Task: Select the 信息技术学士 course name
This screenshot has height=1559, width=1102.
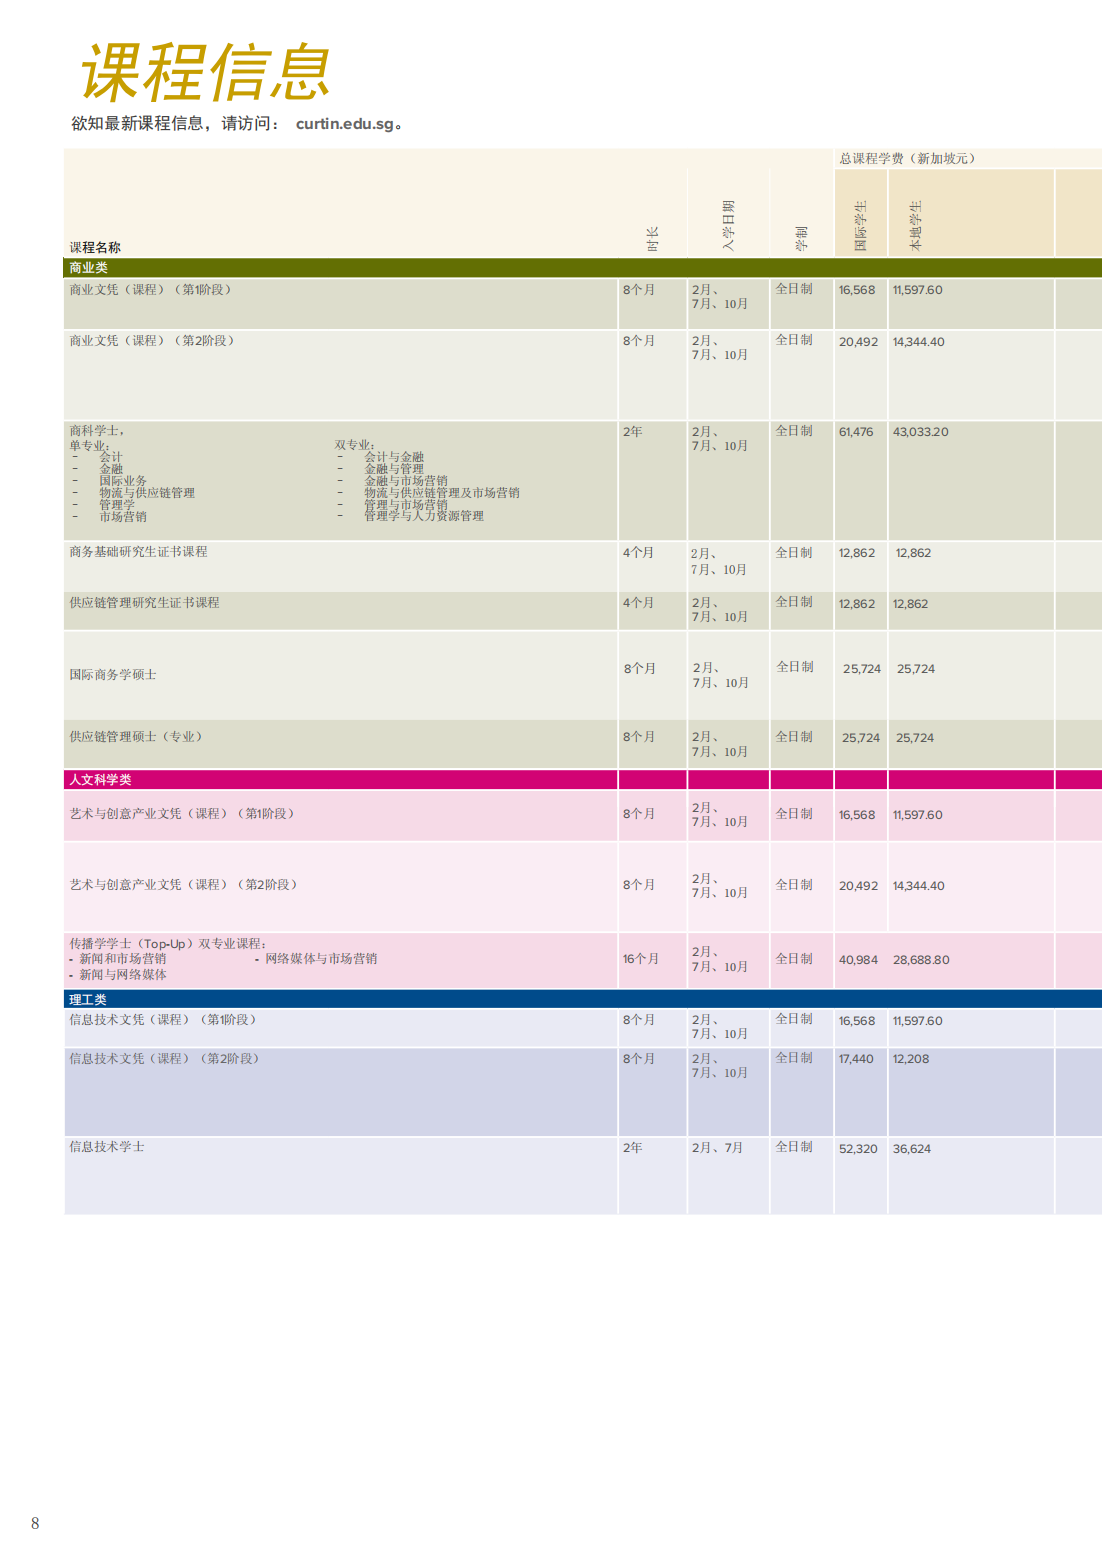Action: point(107,1147)
